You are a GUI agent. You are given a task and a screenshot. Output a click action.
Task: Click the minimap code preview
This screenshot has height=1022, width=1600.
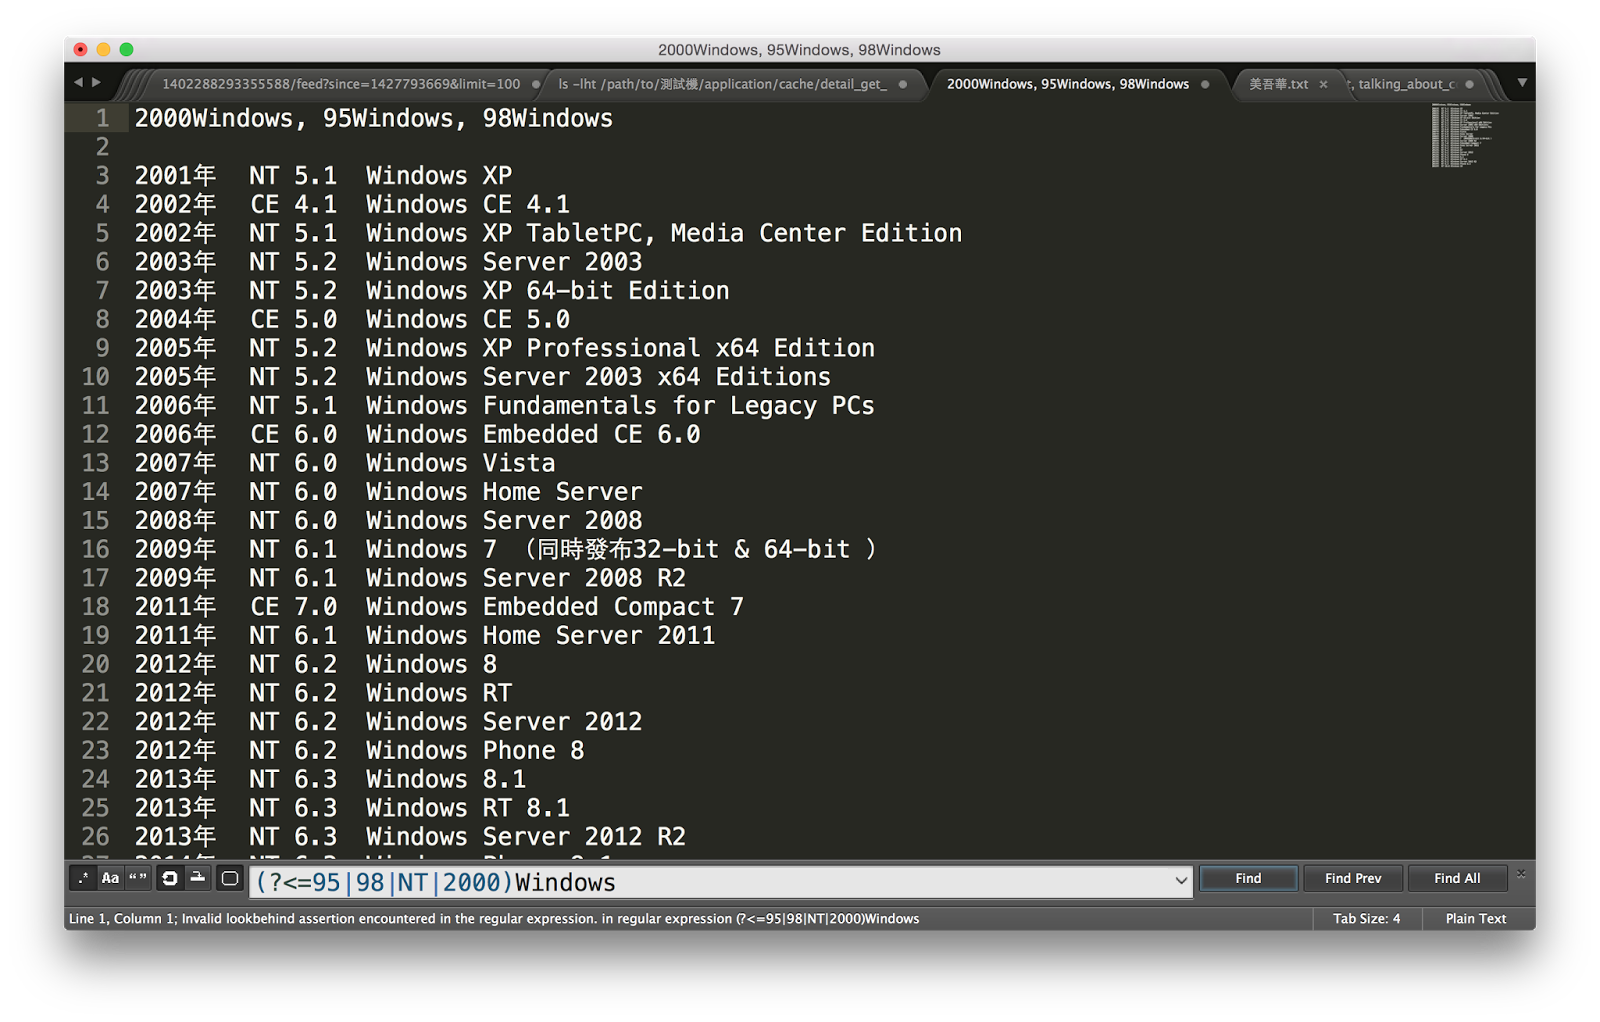click(1465, 134)
